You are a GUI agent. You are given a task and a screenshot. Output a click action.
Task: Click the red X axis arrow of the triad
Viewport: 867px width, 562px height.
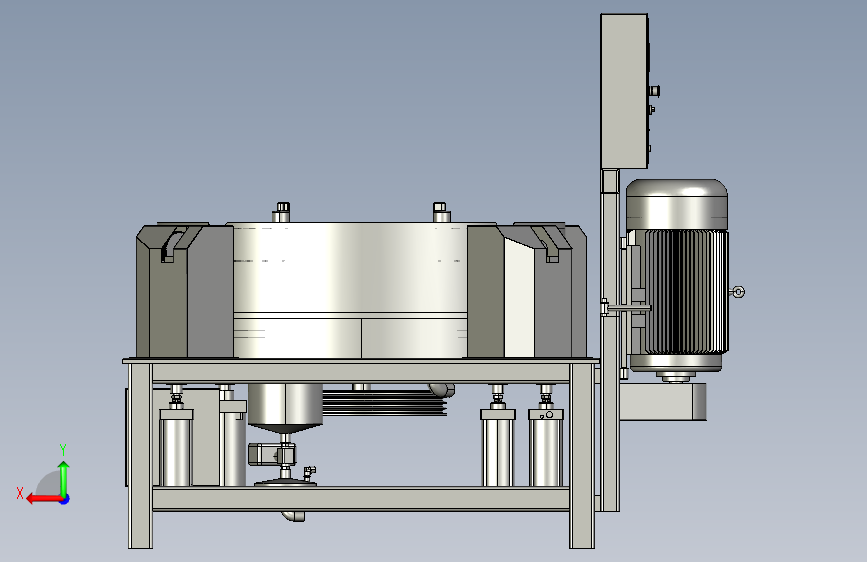[x=44, y=499]
